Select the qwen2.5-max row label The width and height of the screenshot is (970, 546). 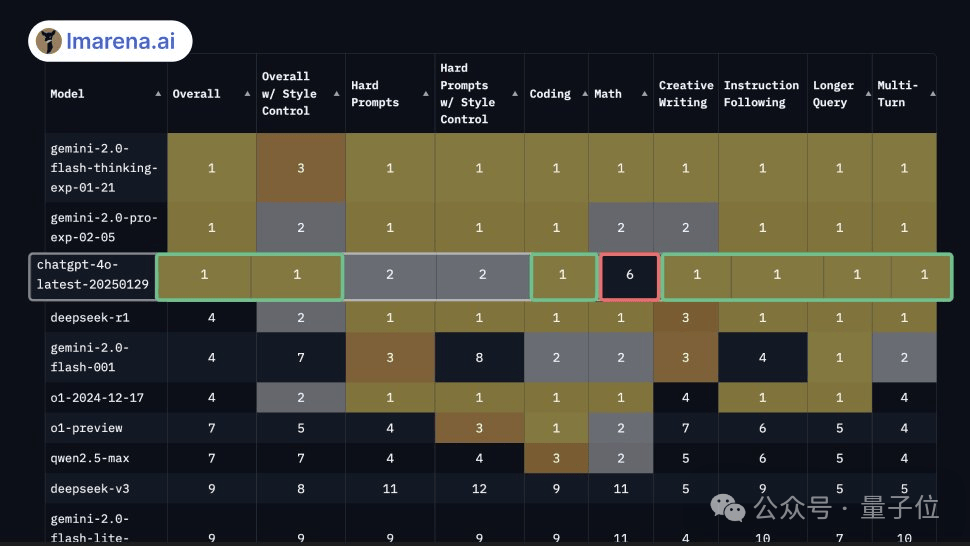(x=90, y=458)
